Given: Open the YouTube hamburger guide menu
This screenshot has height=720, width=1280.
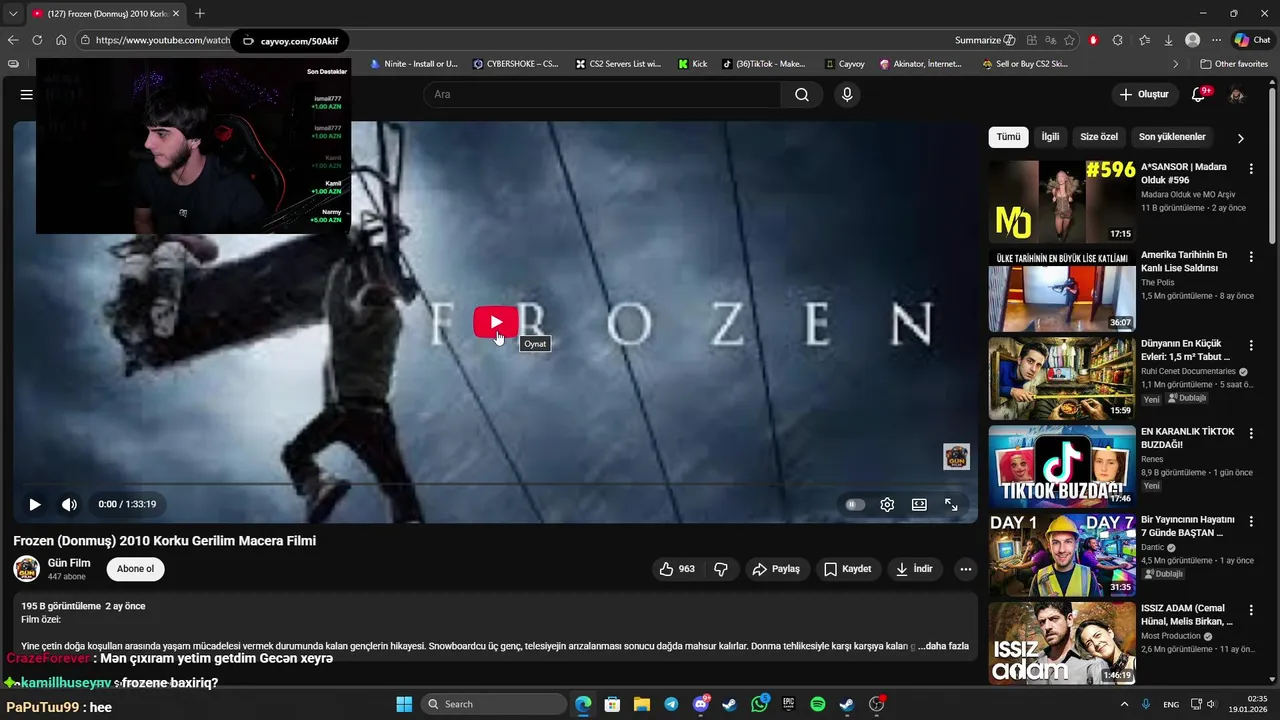Looking at the screenshot, I should coord(27,95).
